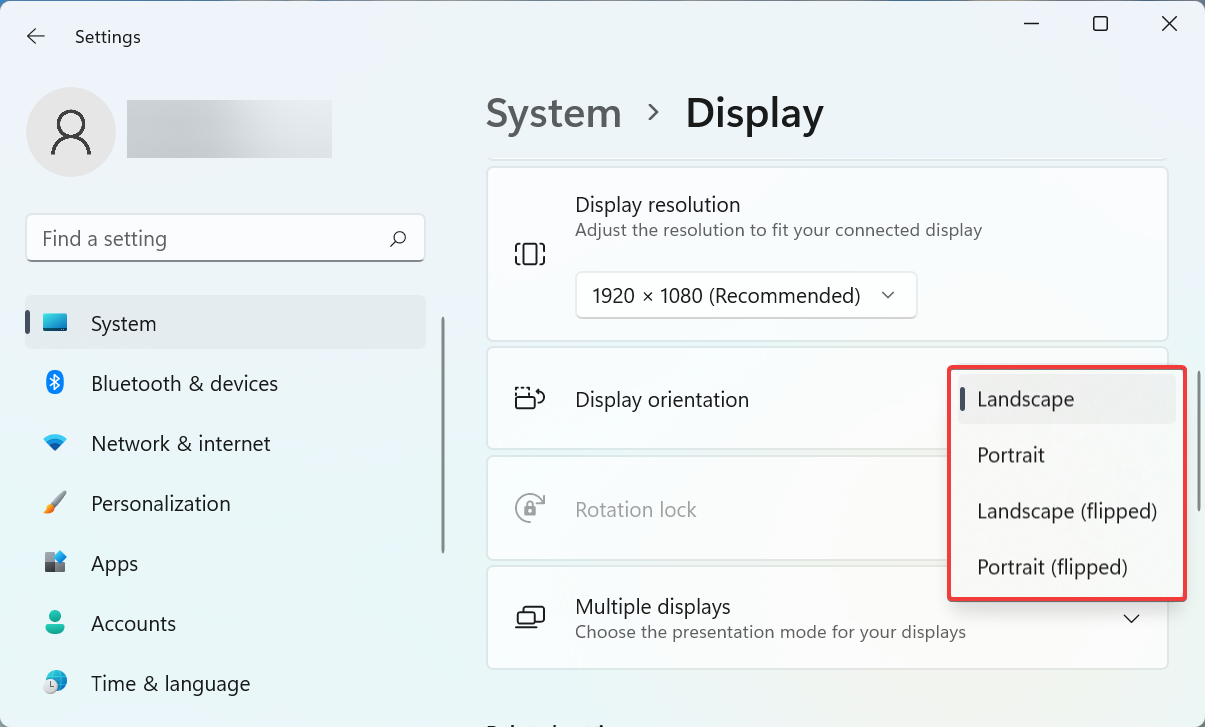Click the System breadcrumb link
Viewport: 1205px width, 727px height.
pos(553,113)
